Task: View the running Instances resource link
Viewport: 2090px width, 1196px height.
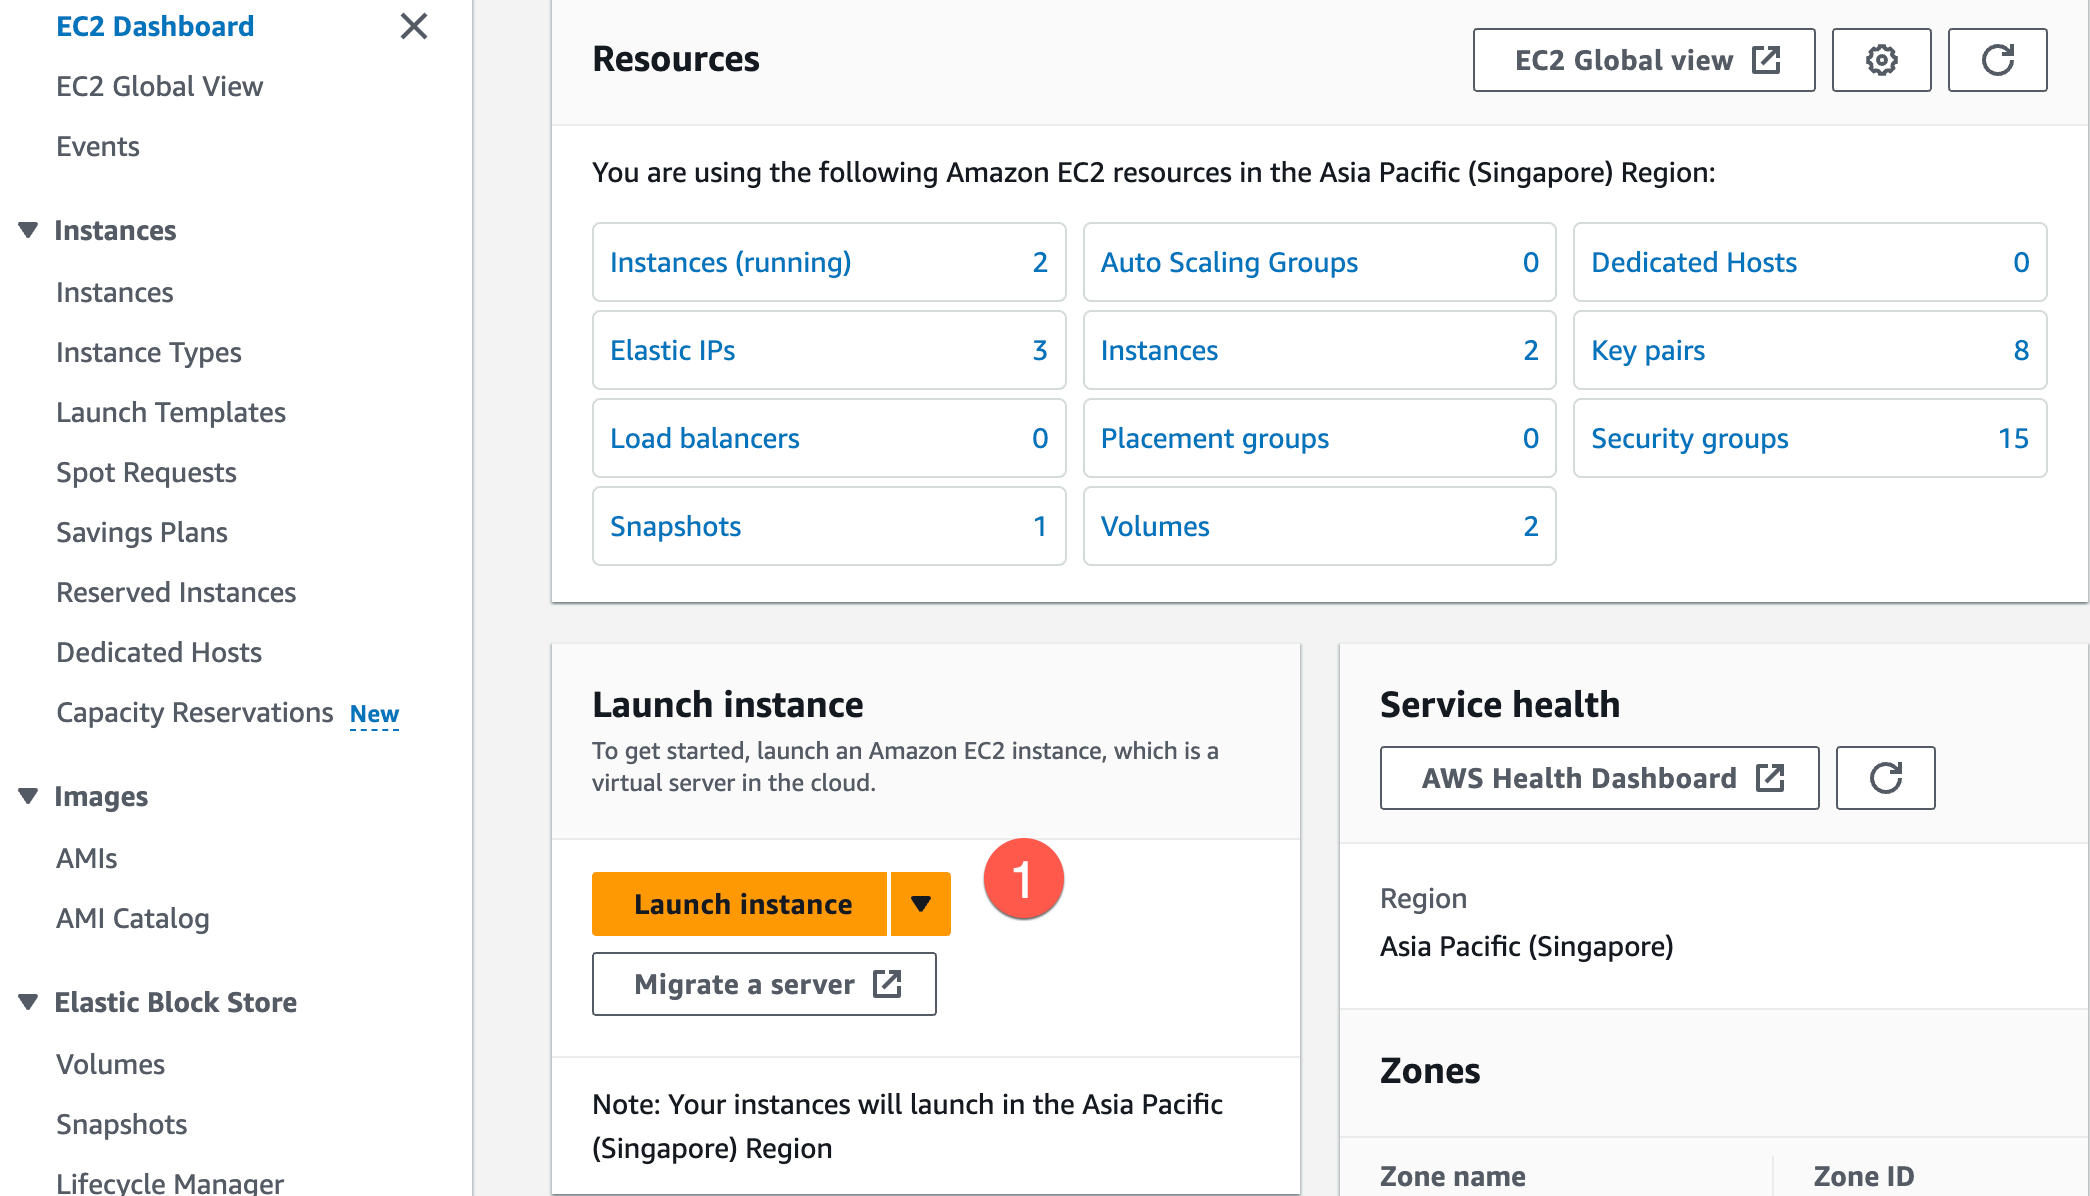Action: click(730, 263)
